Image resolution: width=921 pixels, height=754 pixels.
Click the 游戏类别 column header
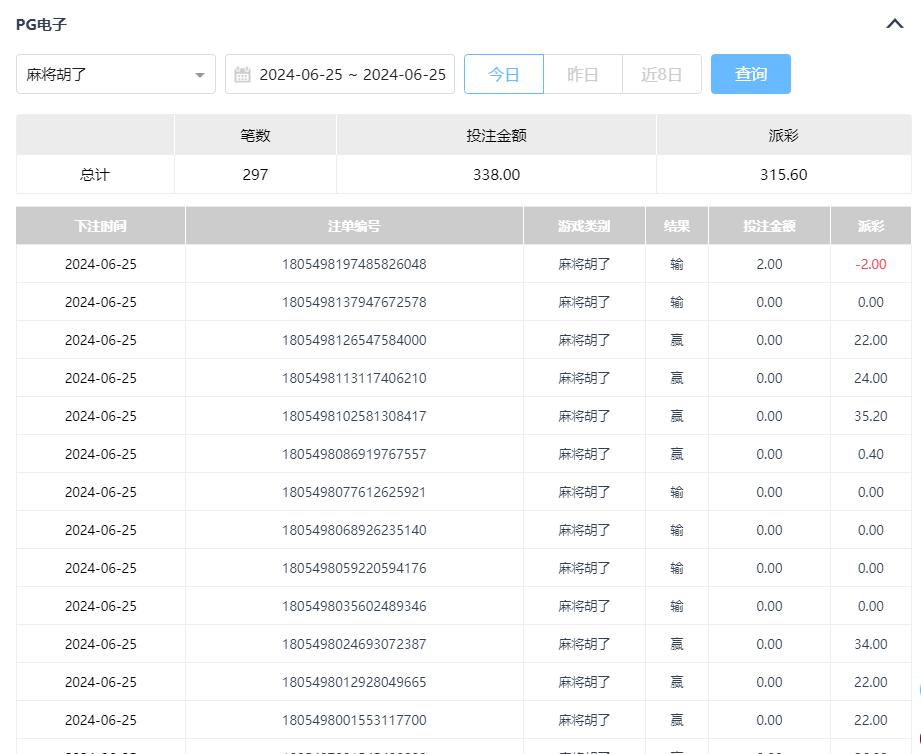coord(584,226)
